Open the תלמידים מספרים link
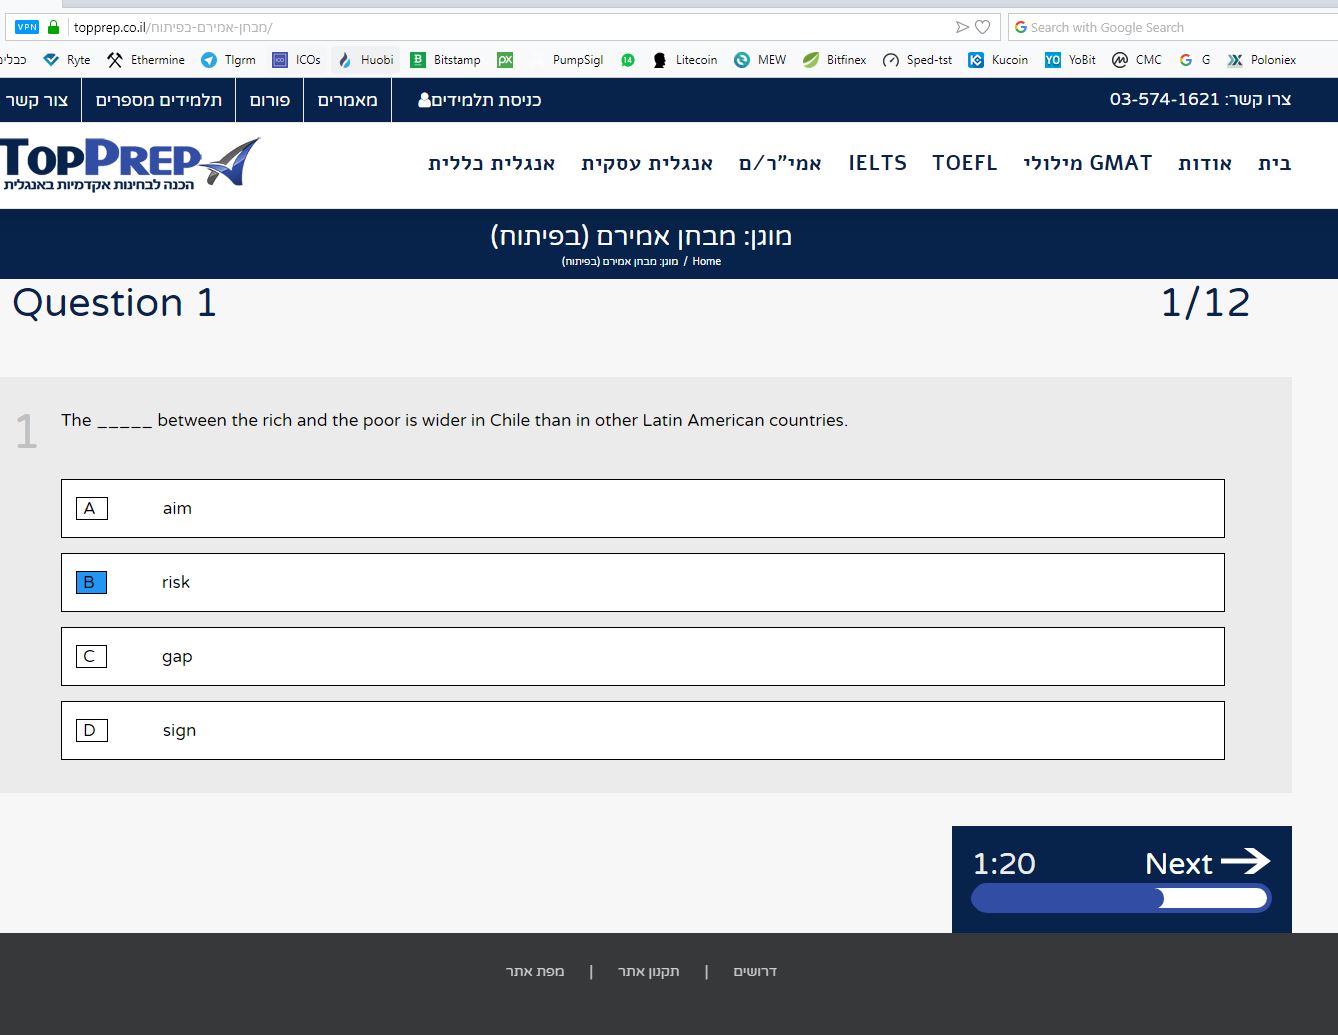1338x1035 pixels. 159,100
